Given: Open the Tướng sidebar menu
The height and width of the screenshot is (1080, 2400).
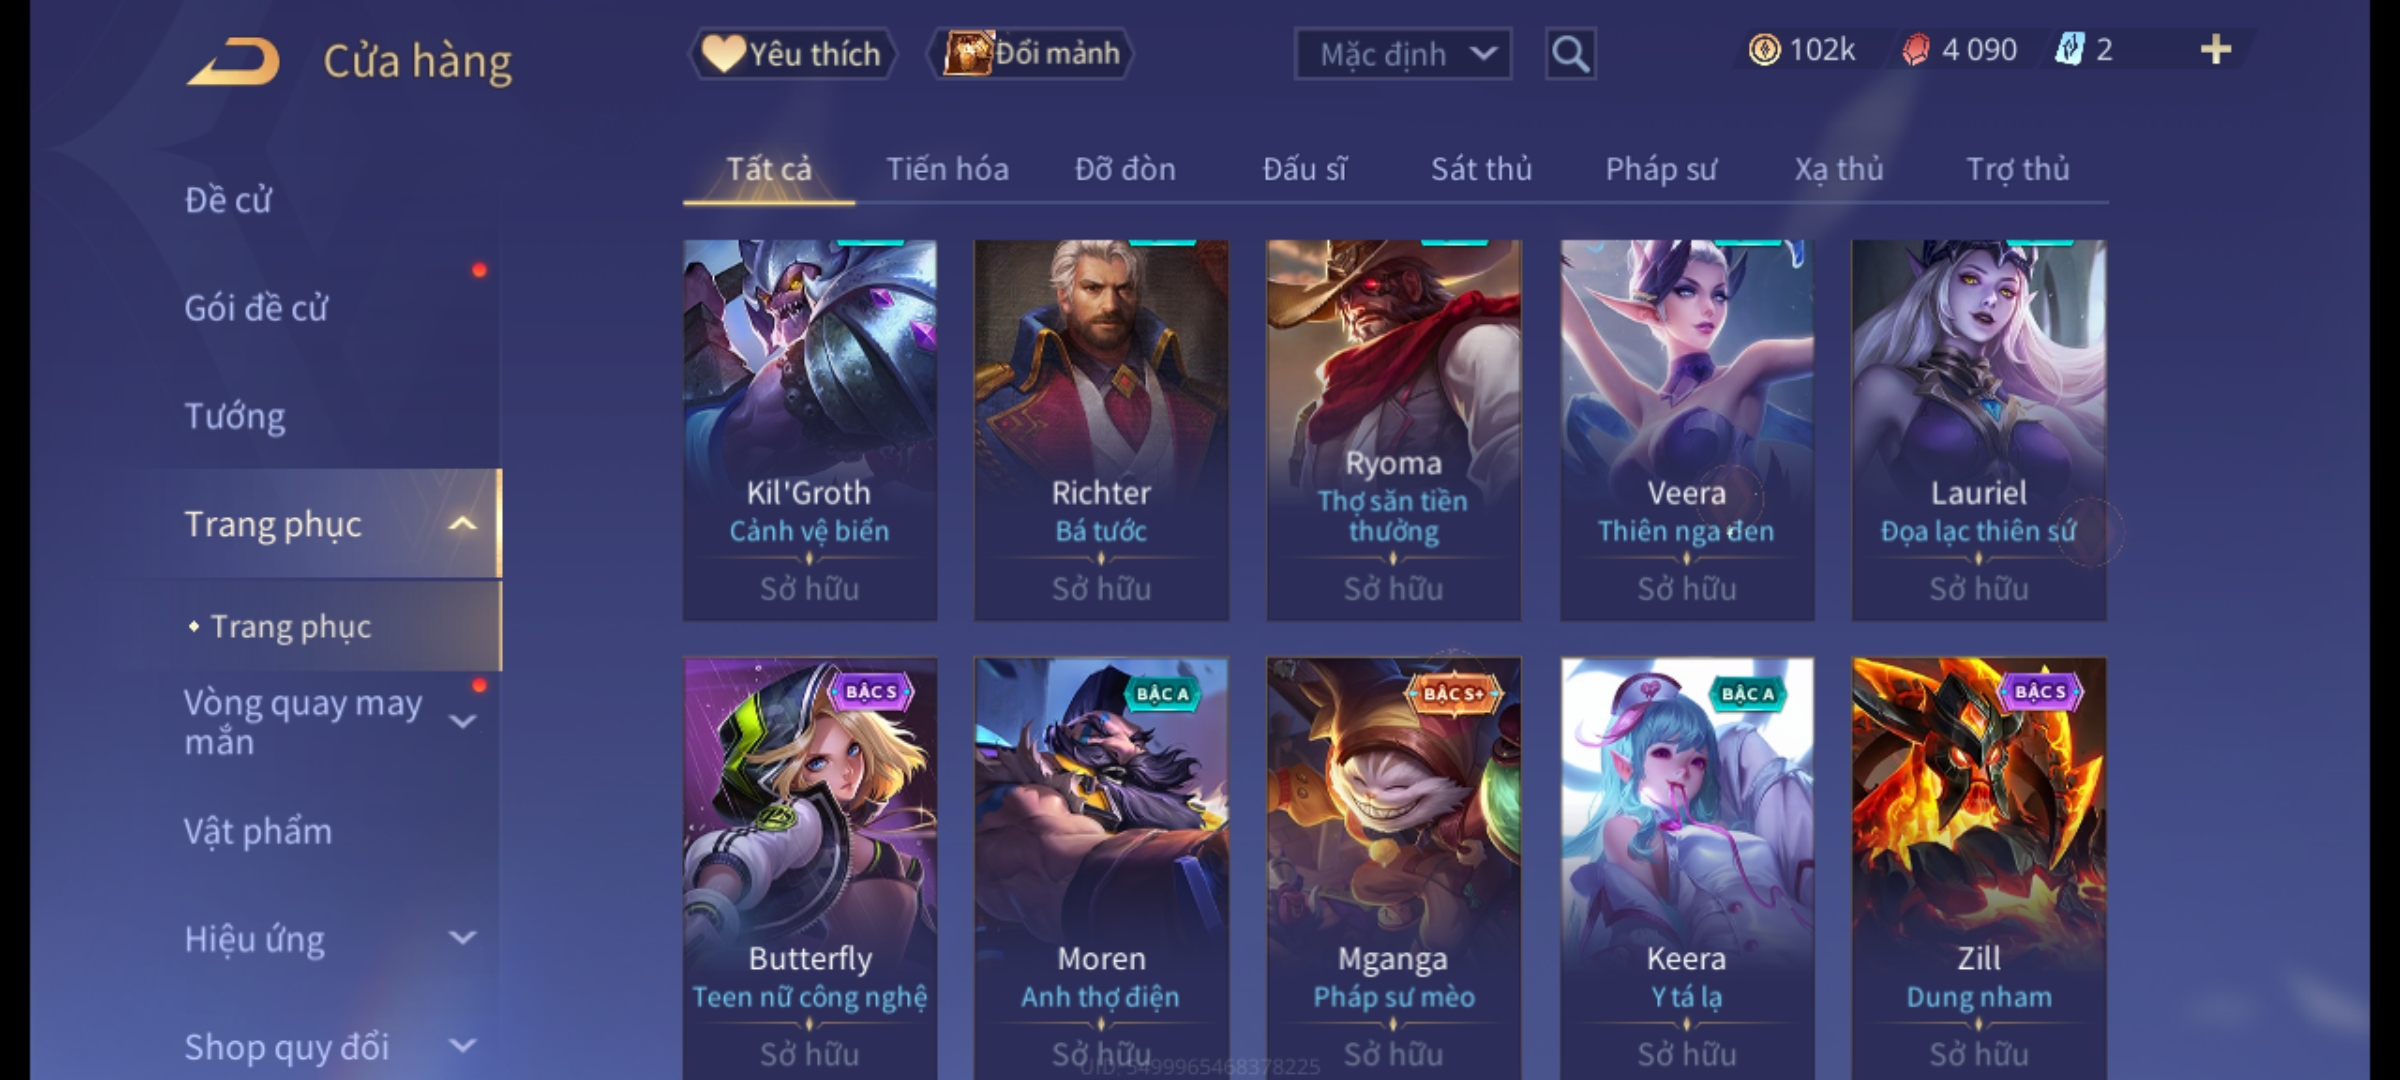Looking at the screenshot, I should coord(235,416).
